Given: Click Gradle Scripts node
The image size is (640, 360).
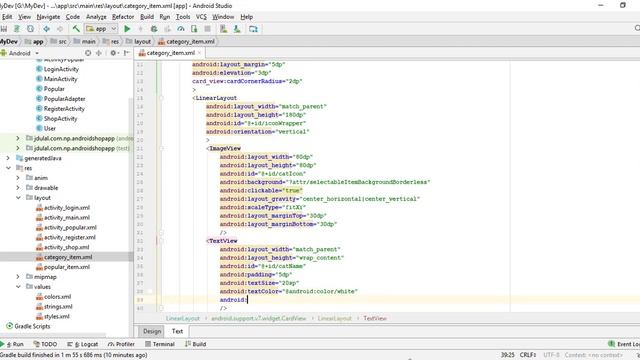Looking at the screenshot, I should click(x=28, y=326).
